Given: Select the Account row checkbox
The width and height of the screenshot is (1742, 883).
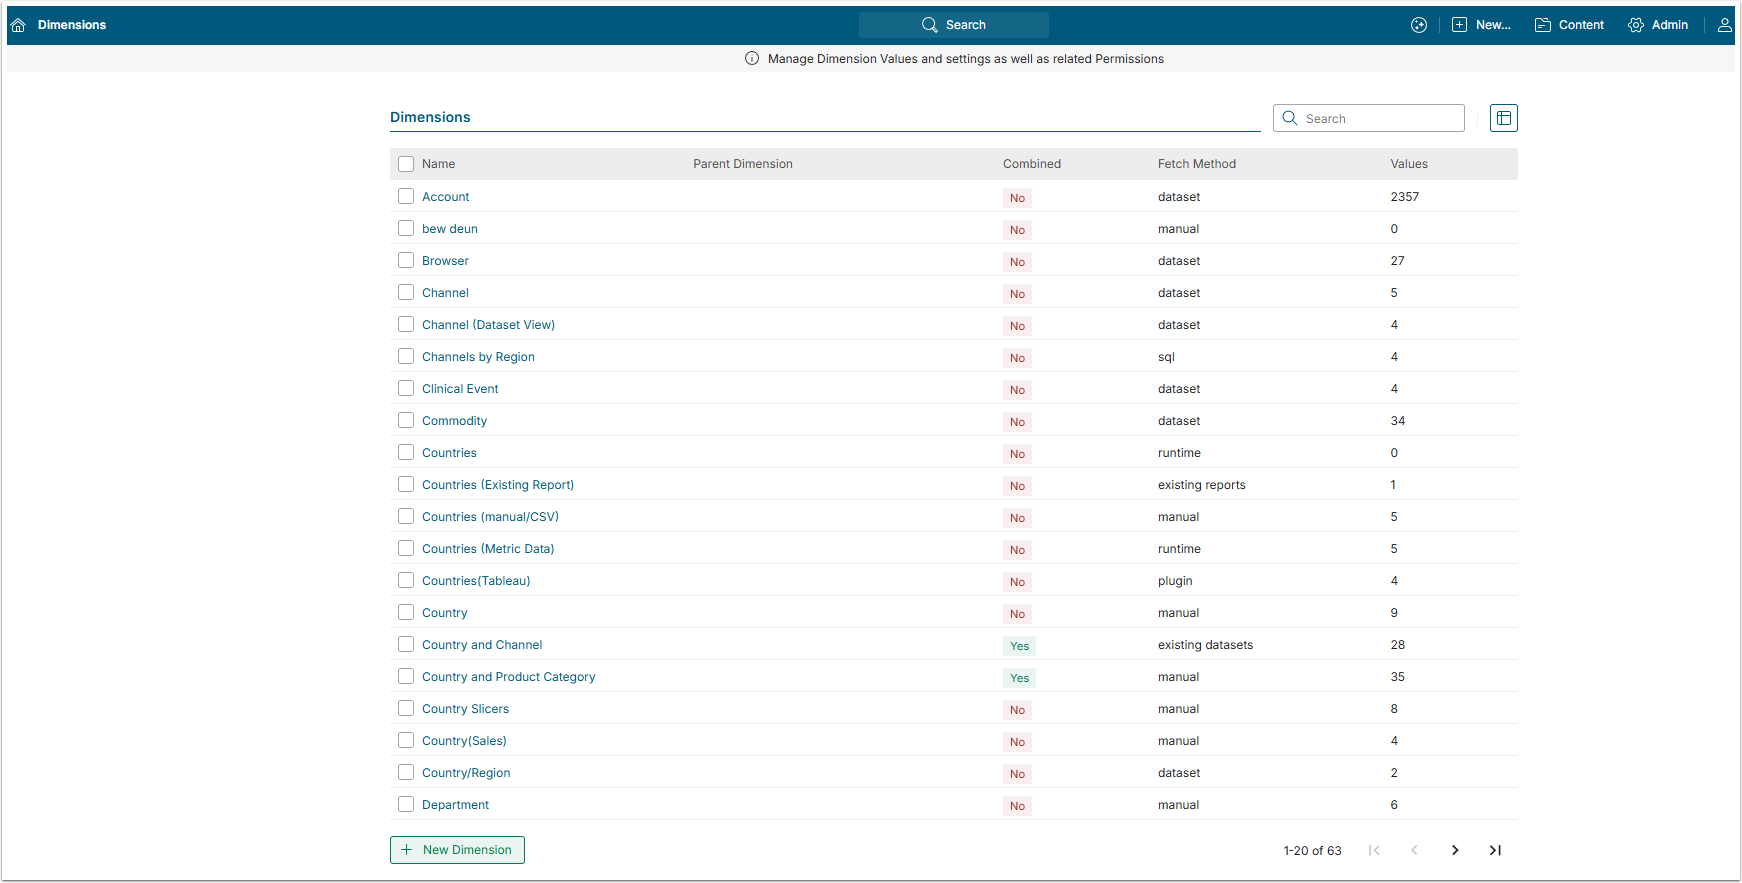Looking at the screenshot, I should 406,197.
